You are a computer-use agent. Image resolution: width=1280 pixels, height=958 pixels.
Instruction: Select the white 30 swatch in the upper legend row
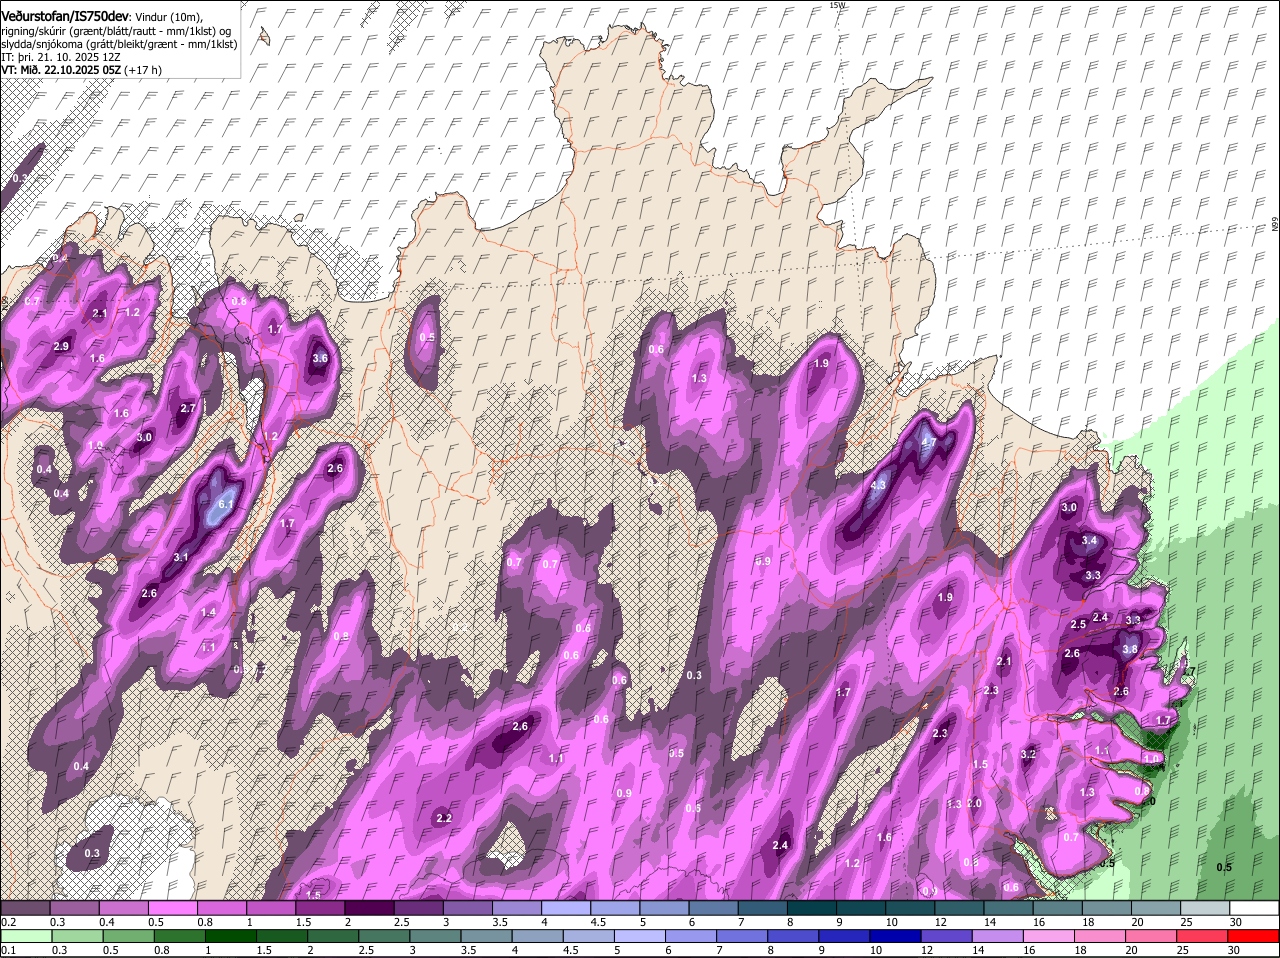coord(1254,908)
